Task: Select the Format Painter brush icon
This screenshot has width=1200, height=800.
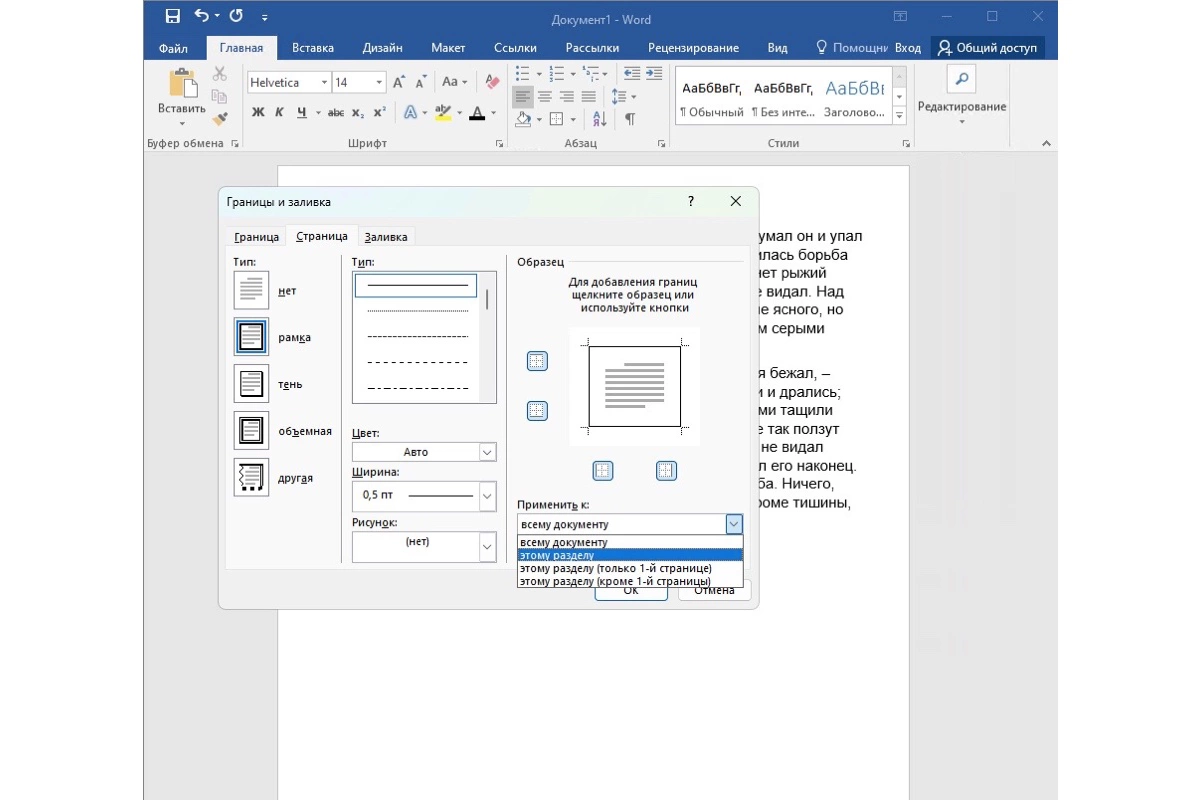Action: (219, 118)
